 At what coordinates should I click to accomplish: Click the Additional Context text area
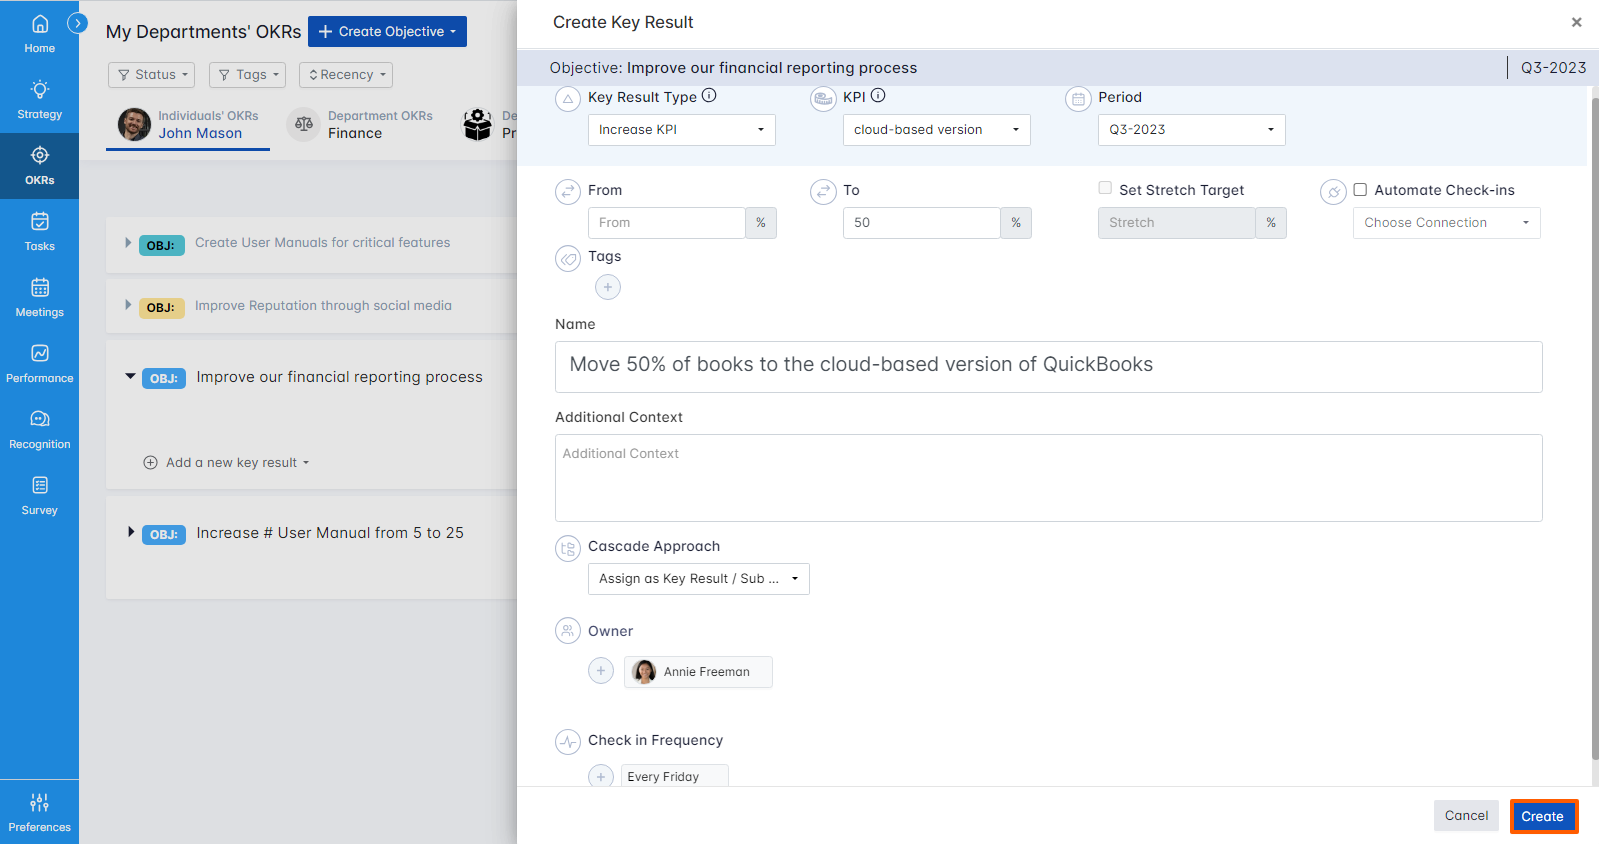[1048, 478]
